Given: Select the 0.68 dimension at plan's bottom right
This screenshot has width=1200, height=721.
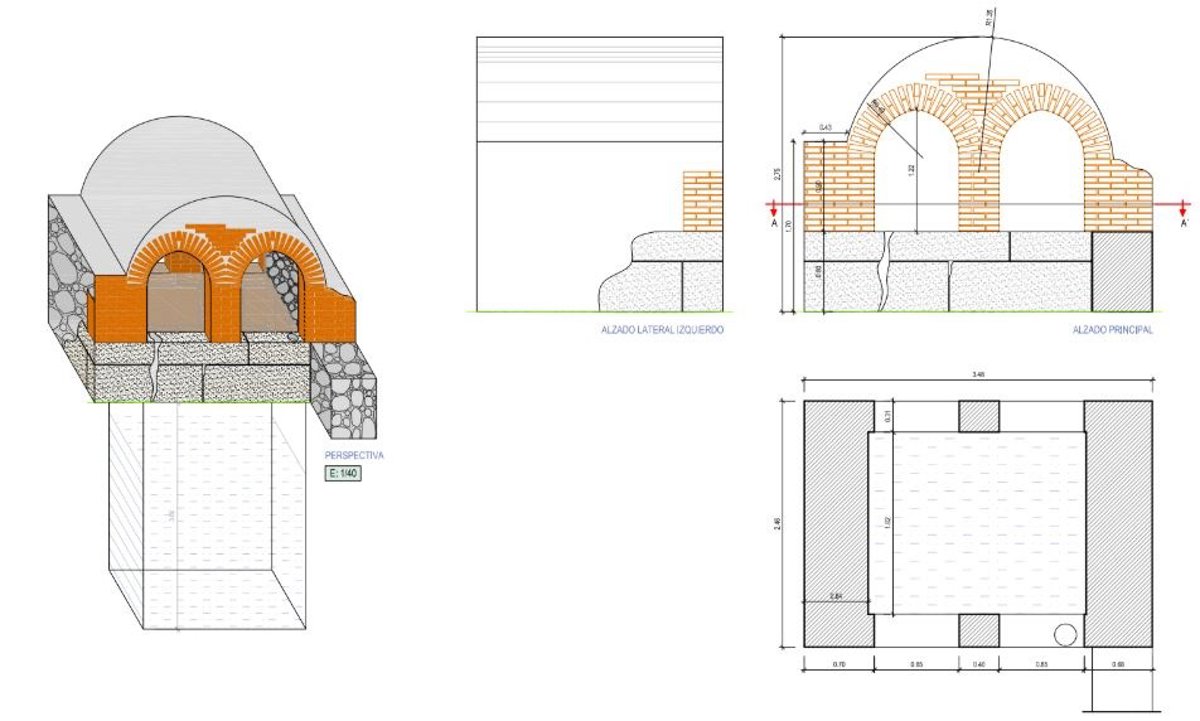Looking at the screenshot, I should pyautogui.click(x=1118, y=664).
